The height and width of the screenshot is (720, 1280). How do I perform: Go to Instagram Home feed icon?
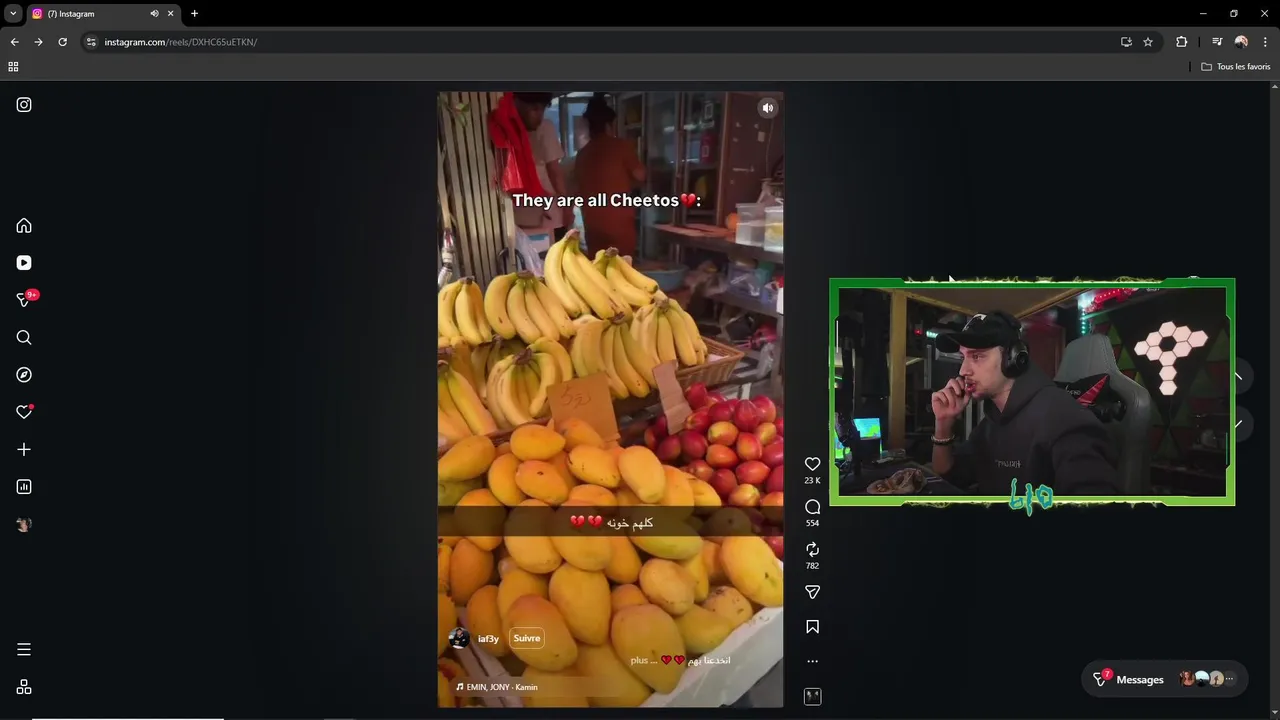[x=24, y=226]
